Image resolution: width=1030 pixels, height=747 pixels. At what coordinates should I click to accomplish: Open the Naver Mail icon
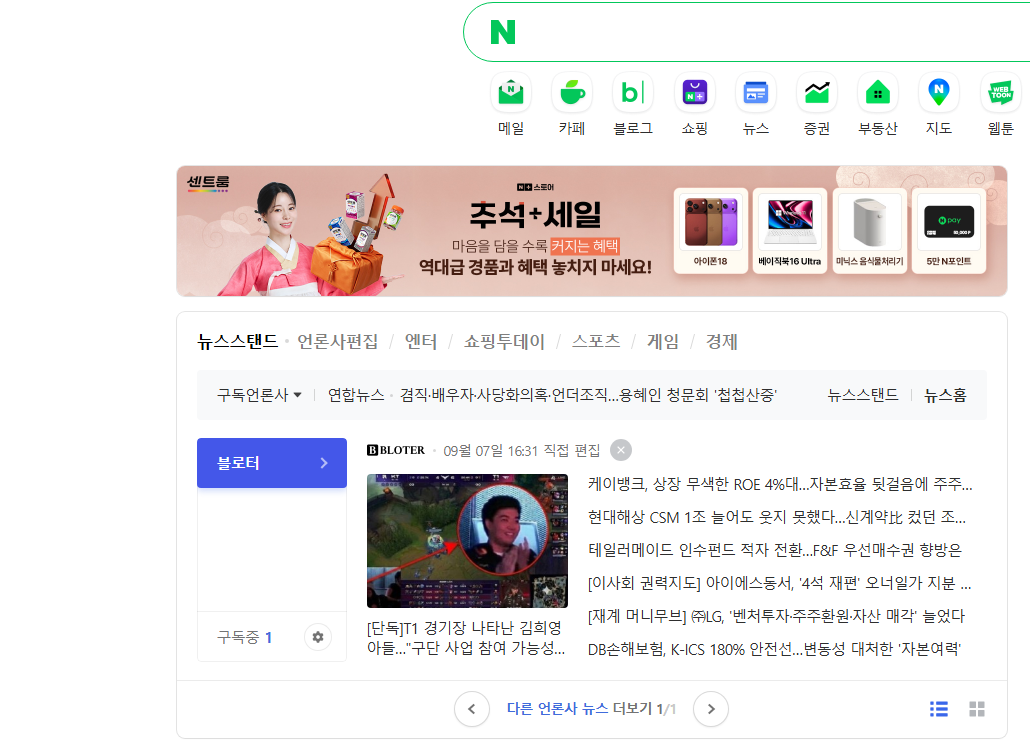[510, 93]
